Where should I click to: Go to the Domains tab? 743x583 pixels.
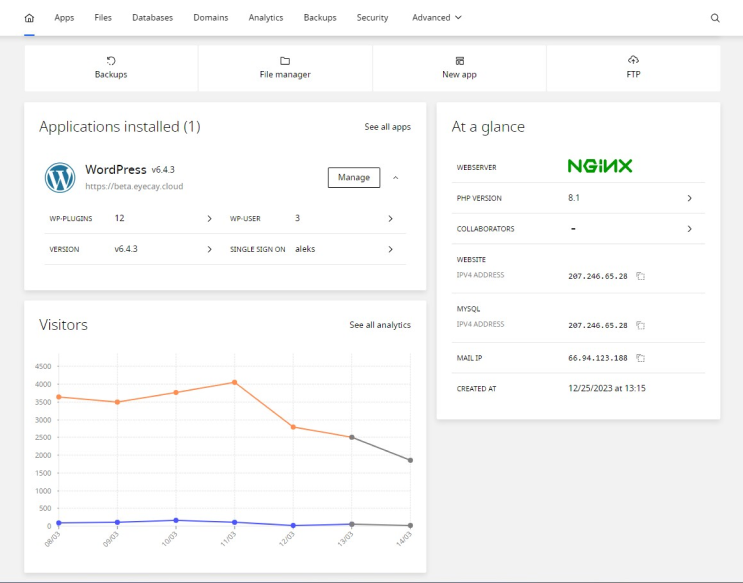pos(211,18)
